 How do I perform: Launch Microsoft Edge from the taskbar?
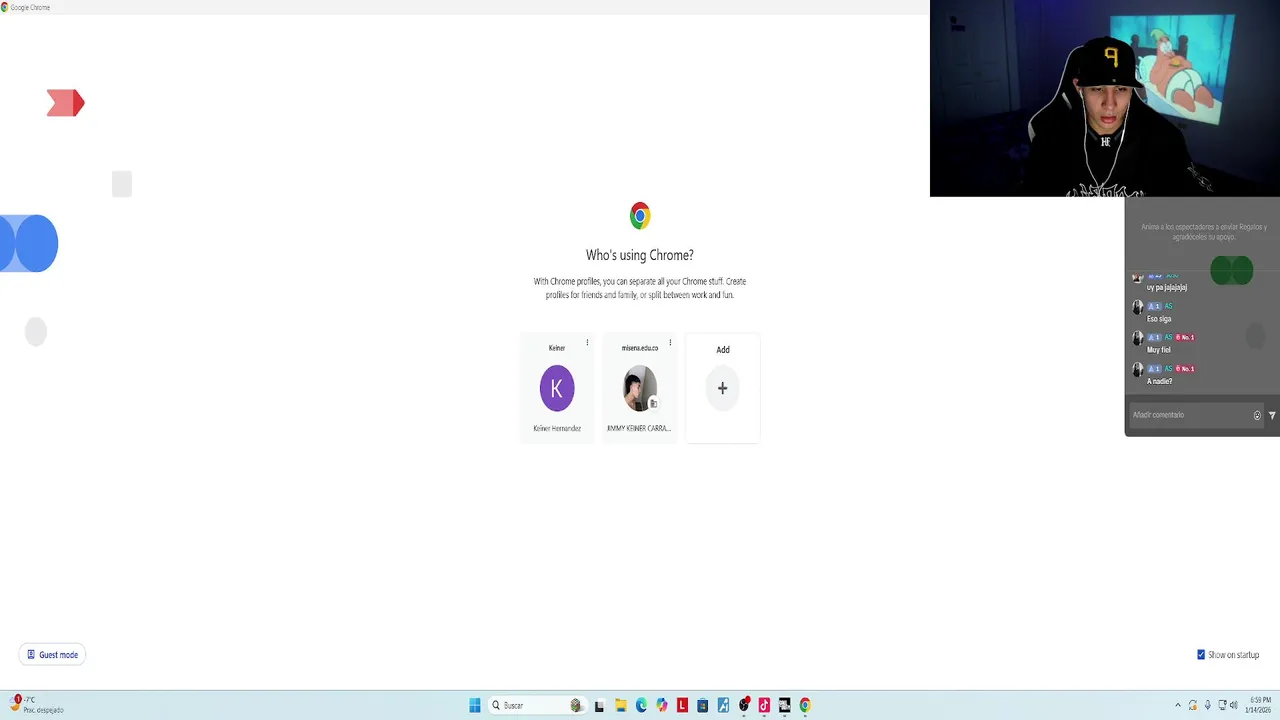[641, 705]
